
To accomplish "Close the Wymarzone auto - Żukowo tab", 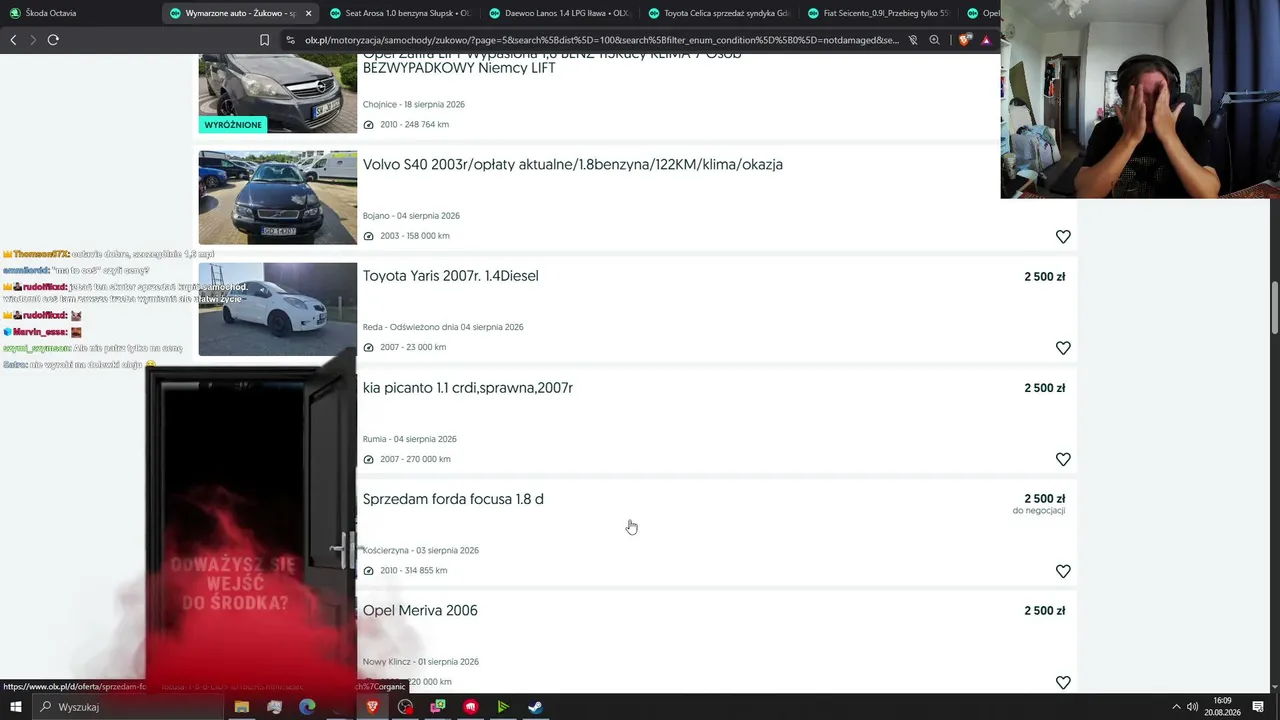I will pos(308,13).
